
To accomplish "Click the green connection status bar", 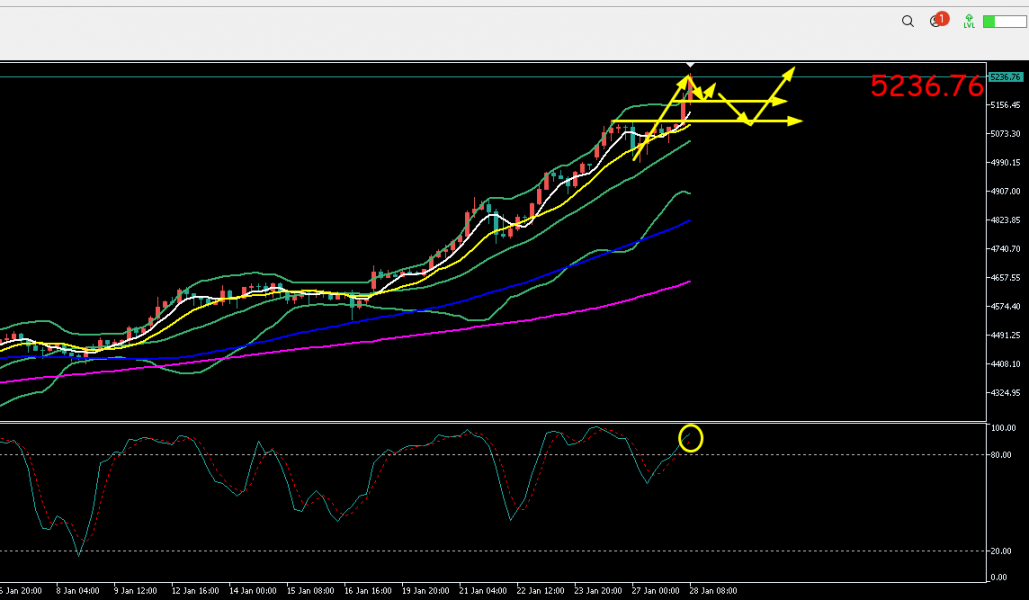I will point(1003,21).
